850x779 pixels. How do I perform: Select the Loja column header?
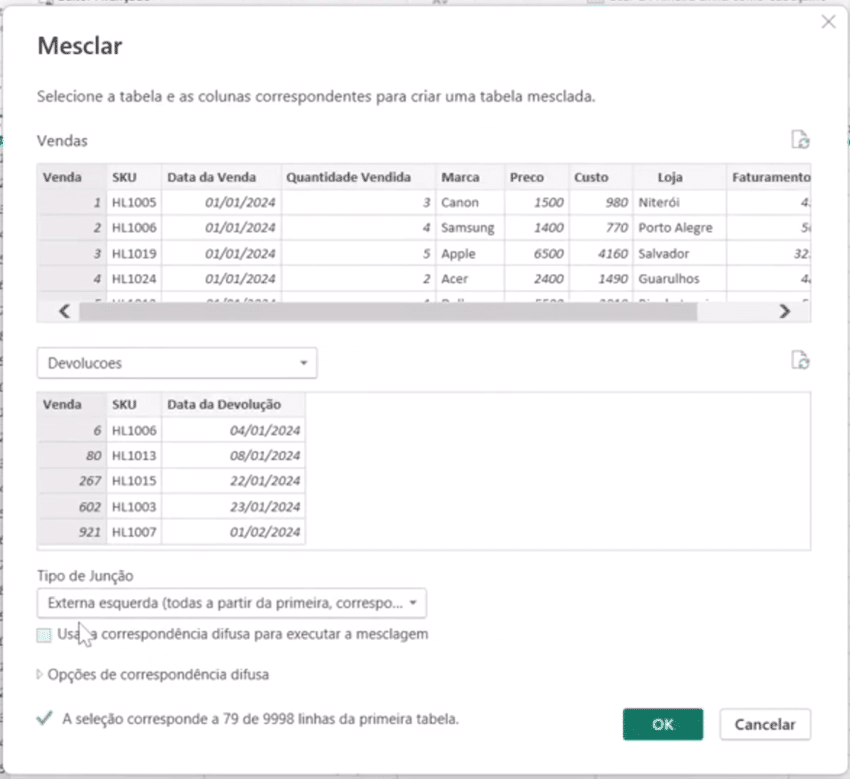pos(680,177)
